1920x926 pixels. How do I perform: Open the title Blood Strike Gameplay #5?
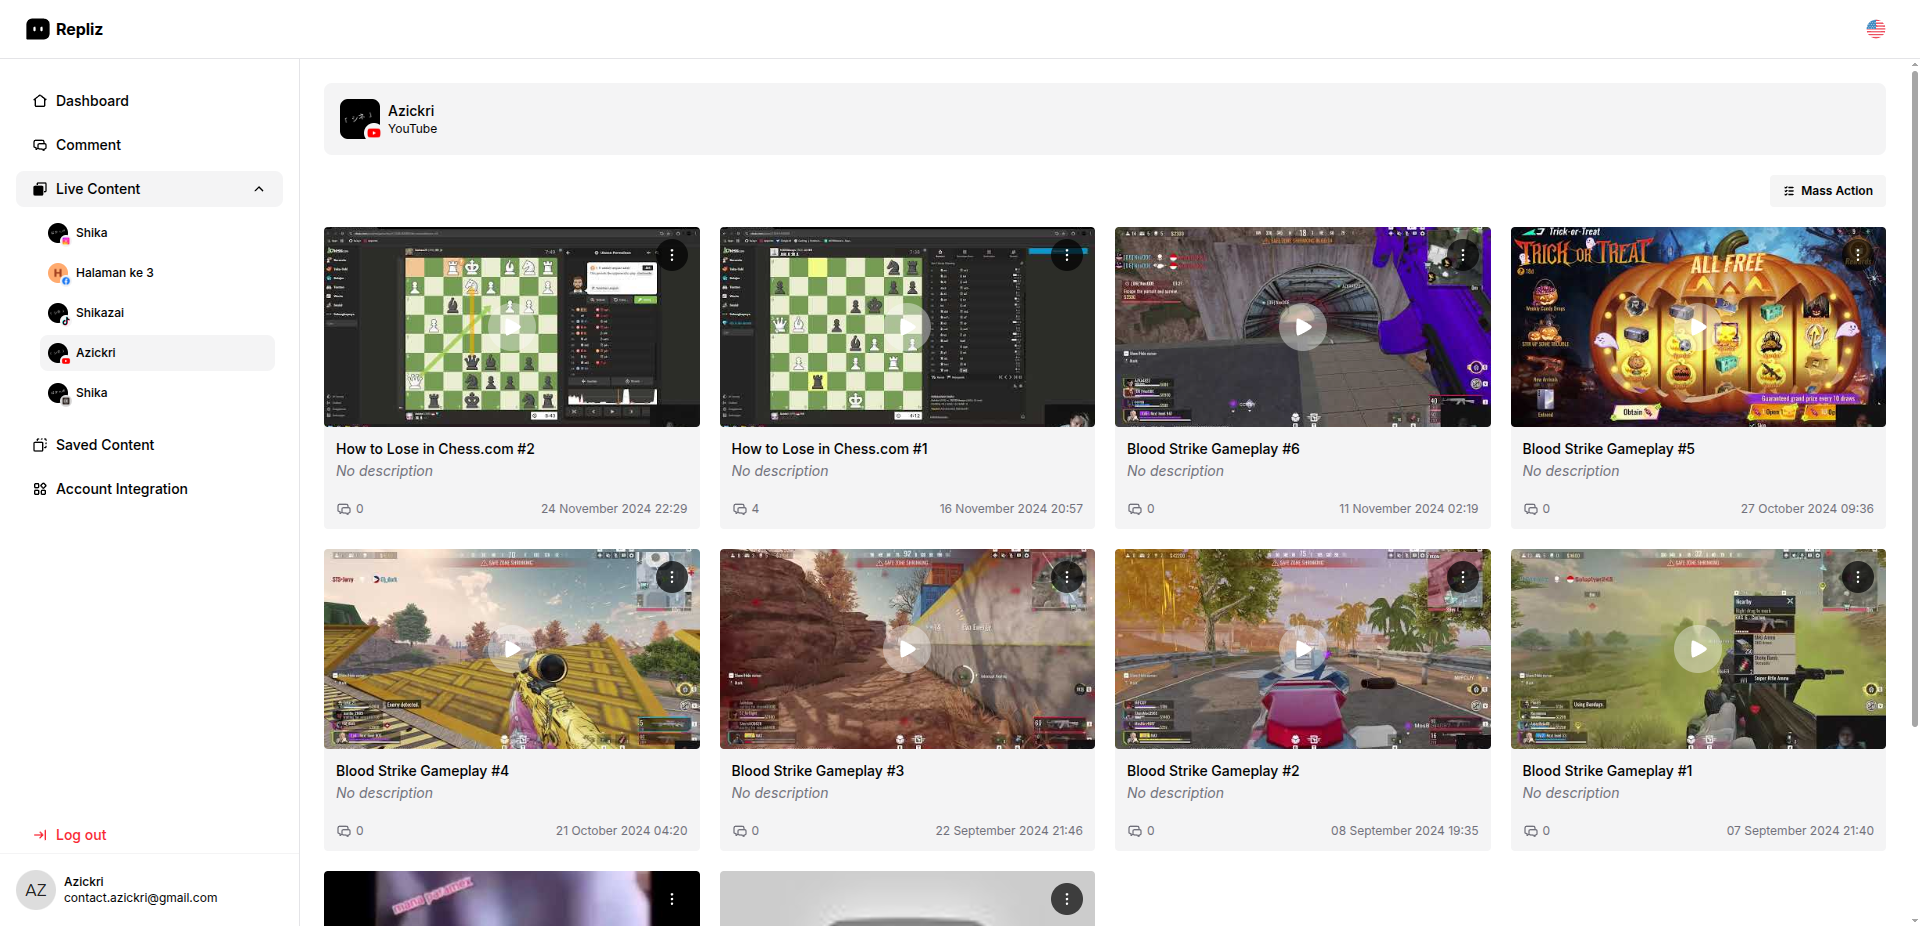[1608, 449]
